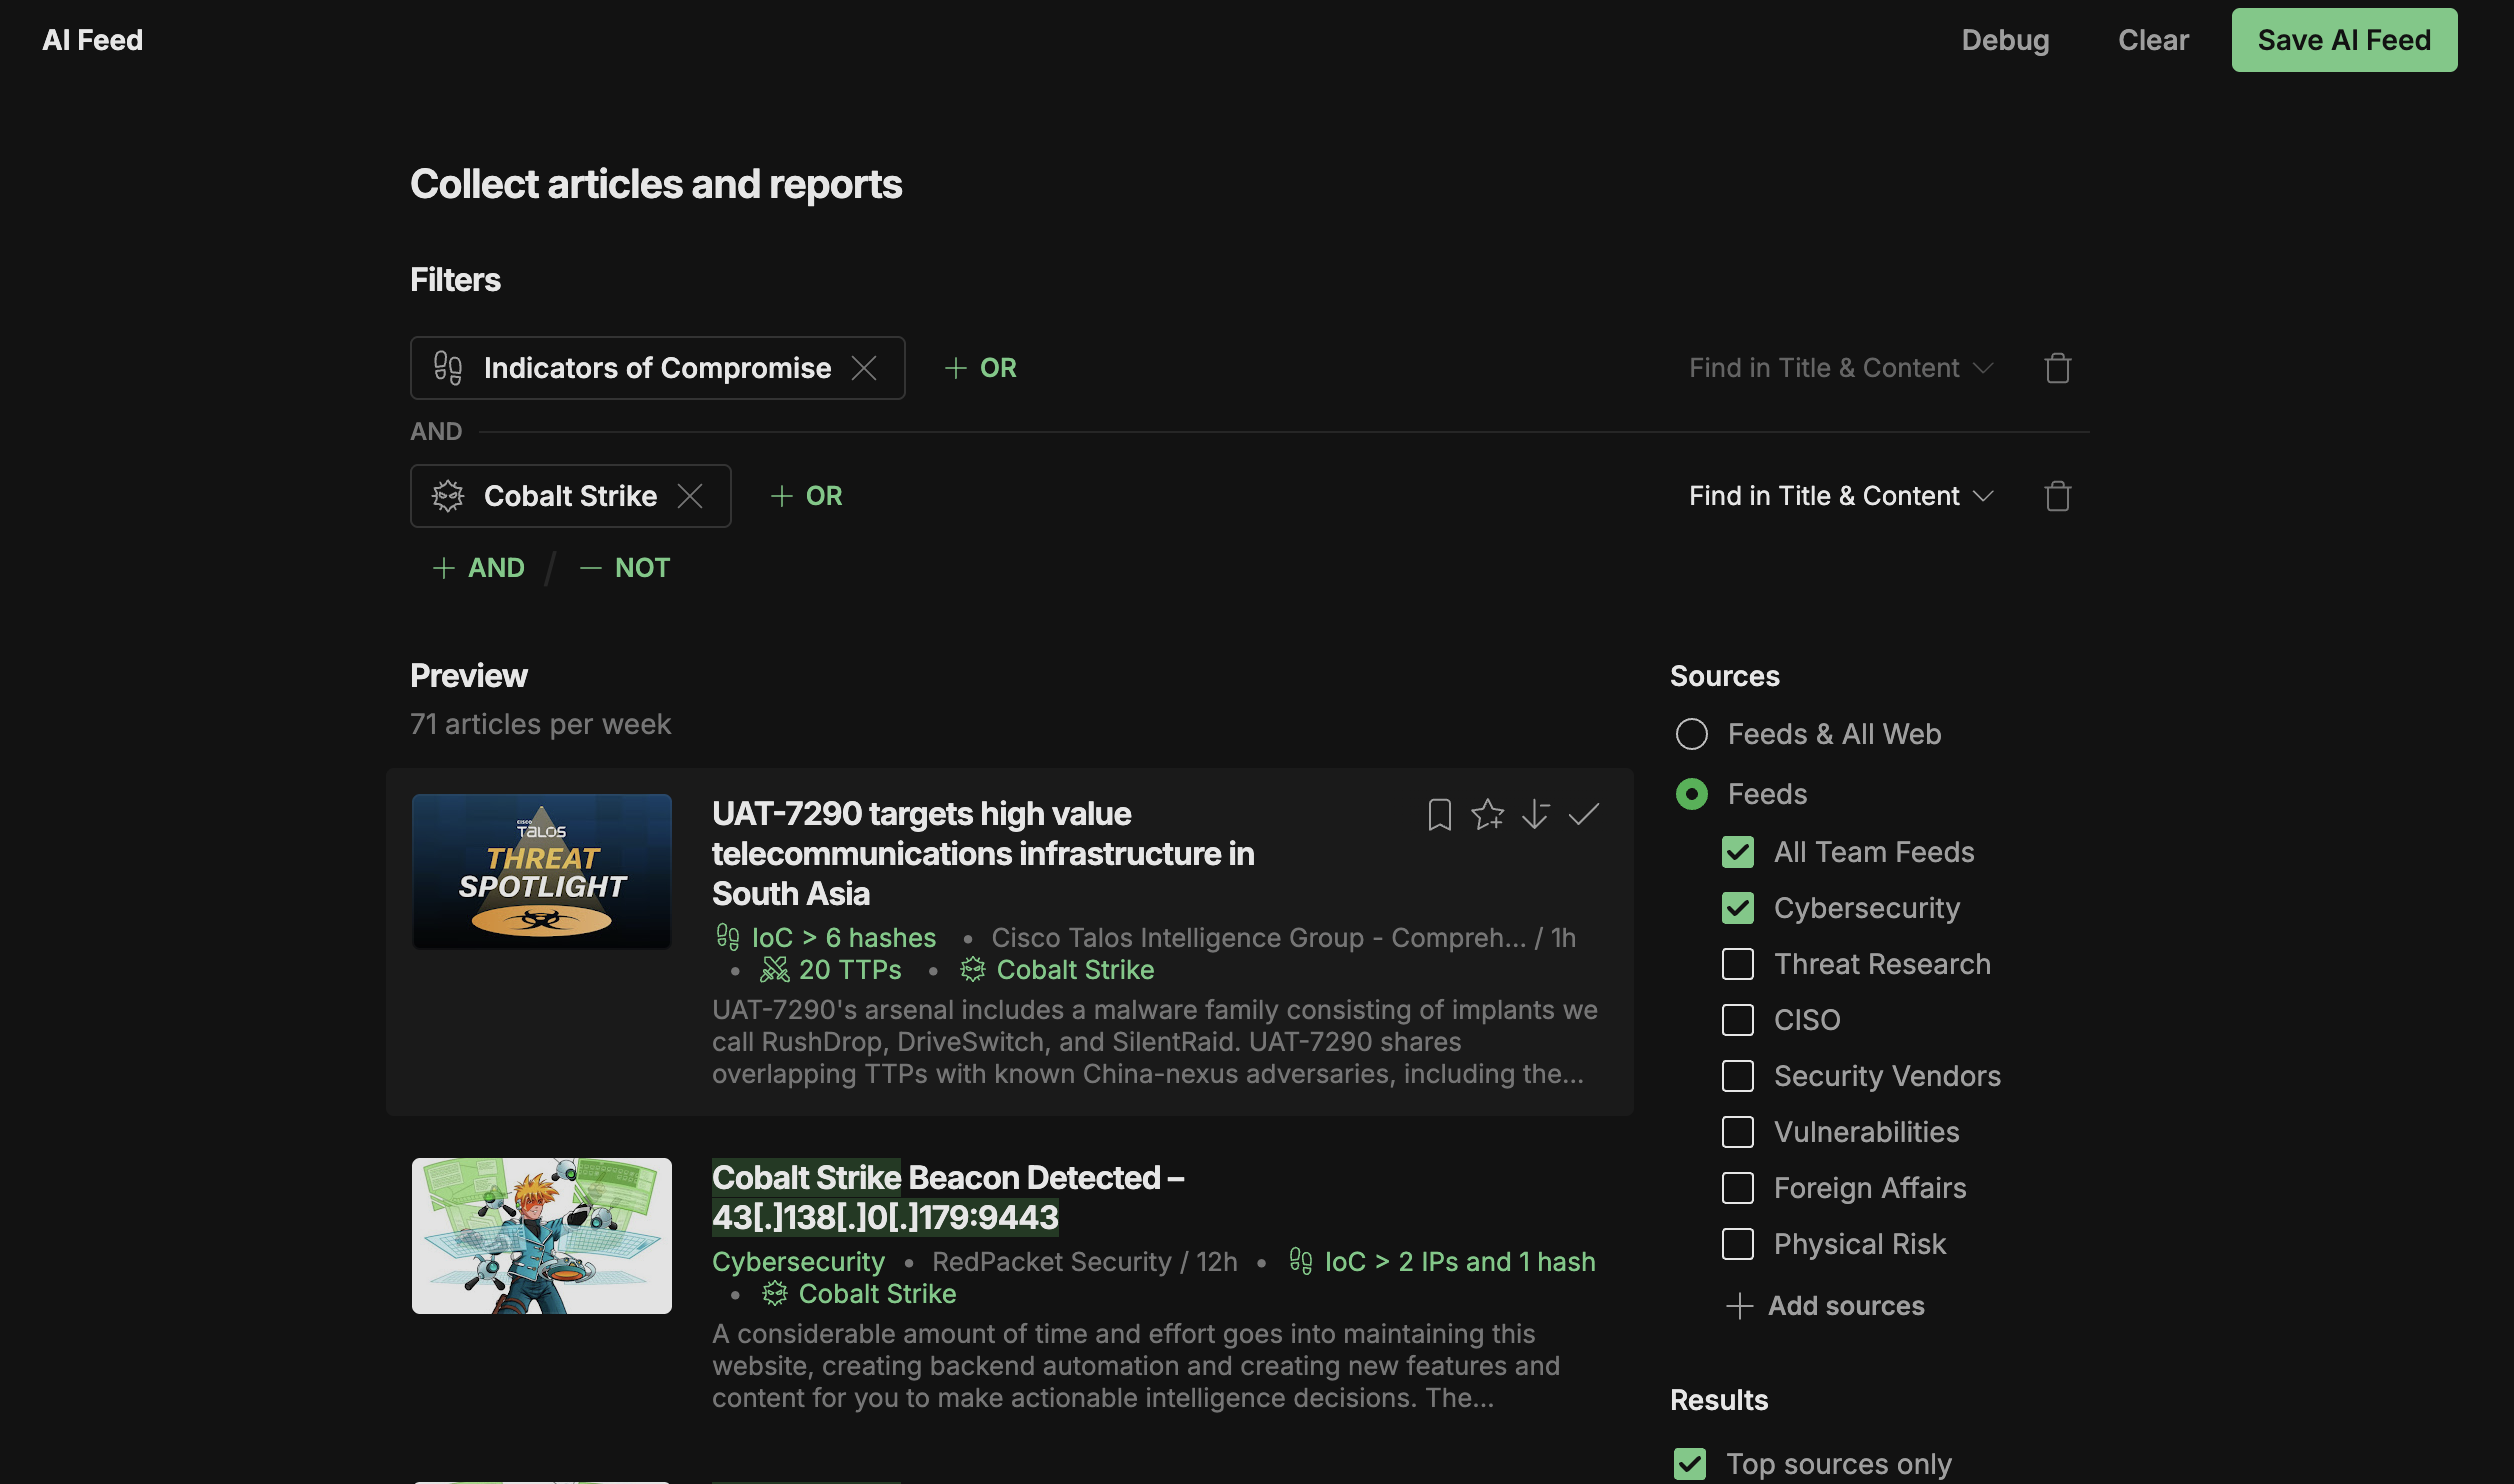Screen dimensions: 2514x1484
Task: Mark the UAT-7290 article as read
Action: pos(1584,814)
